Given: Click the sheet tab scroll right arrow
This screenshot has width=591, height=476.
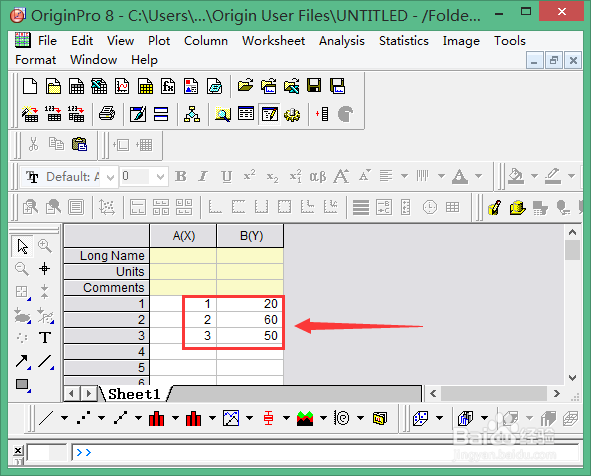Looking at the screenshot, I should (89, 394).
